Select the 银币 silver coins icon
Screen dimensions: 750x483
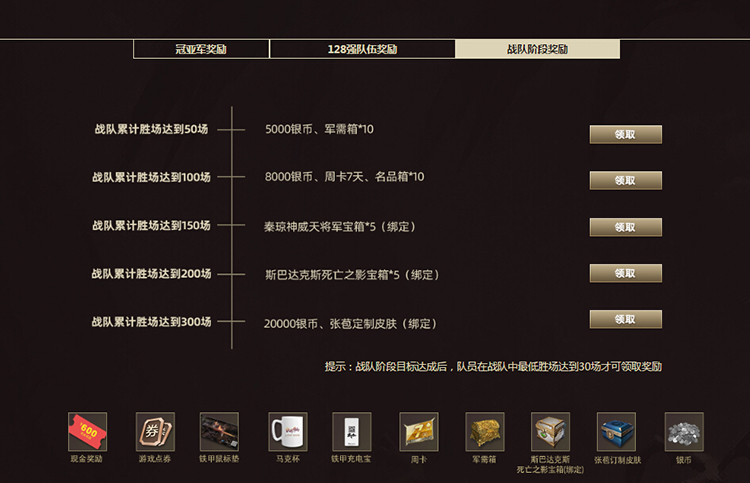coord(684,432)
